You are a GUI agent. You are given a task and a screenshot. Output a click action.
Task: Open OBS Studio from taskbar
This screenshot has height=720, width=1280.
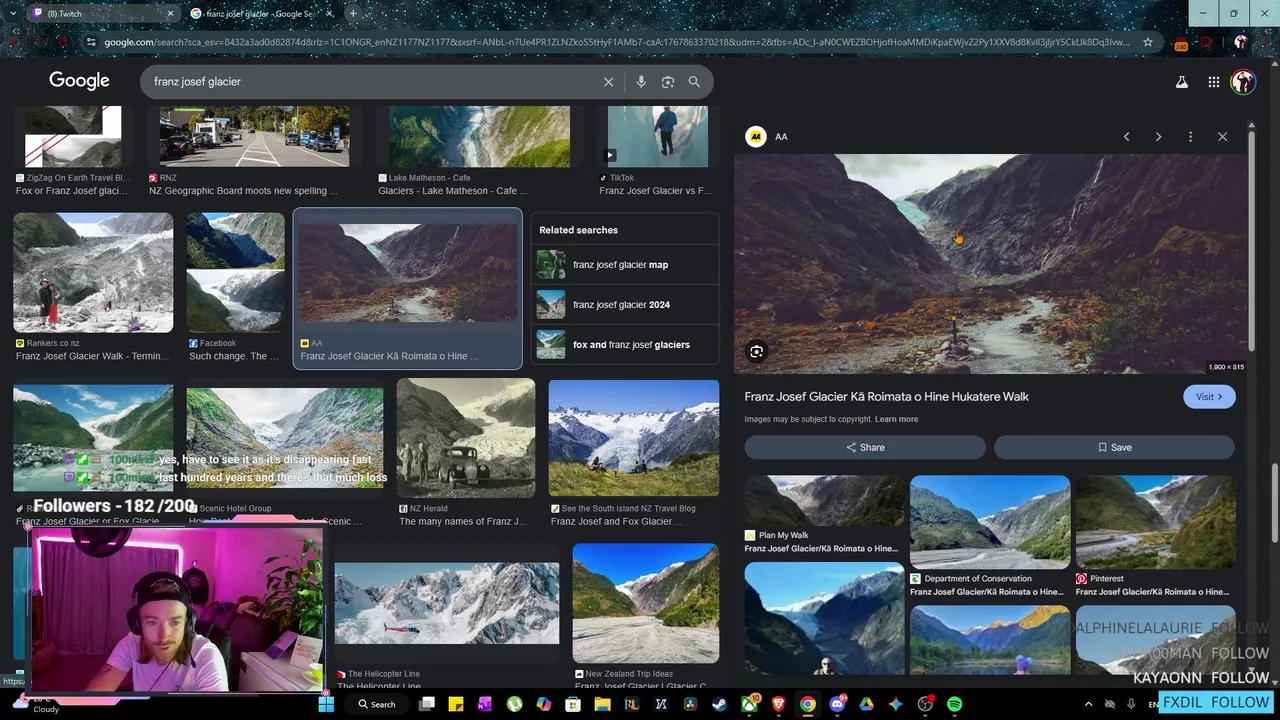[925, 704]
